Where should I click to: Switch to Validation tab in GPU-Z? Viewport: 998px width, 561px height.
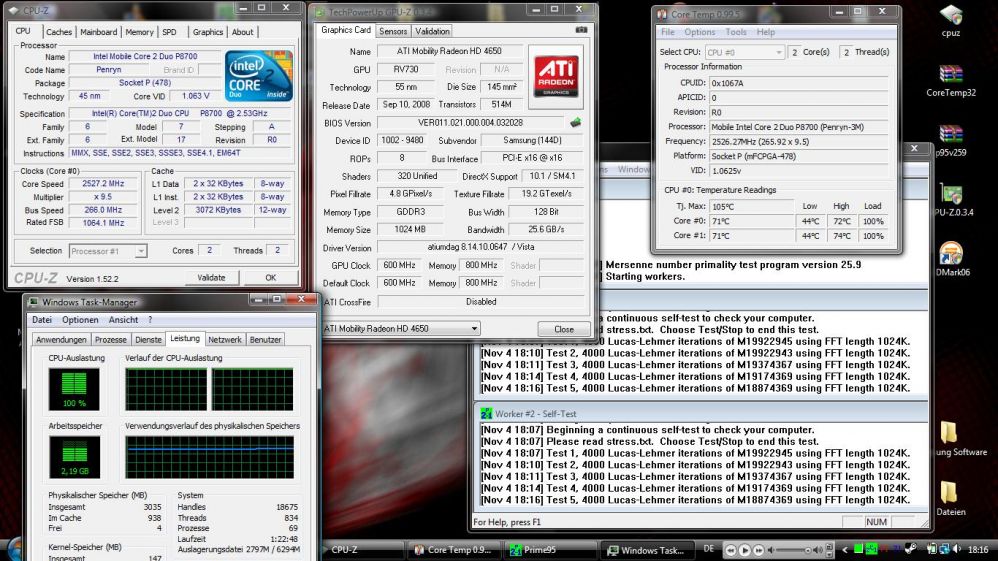click(432, 31)
